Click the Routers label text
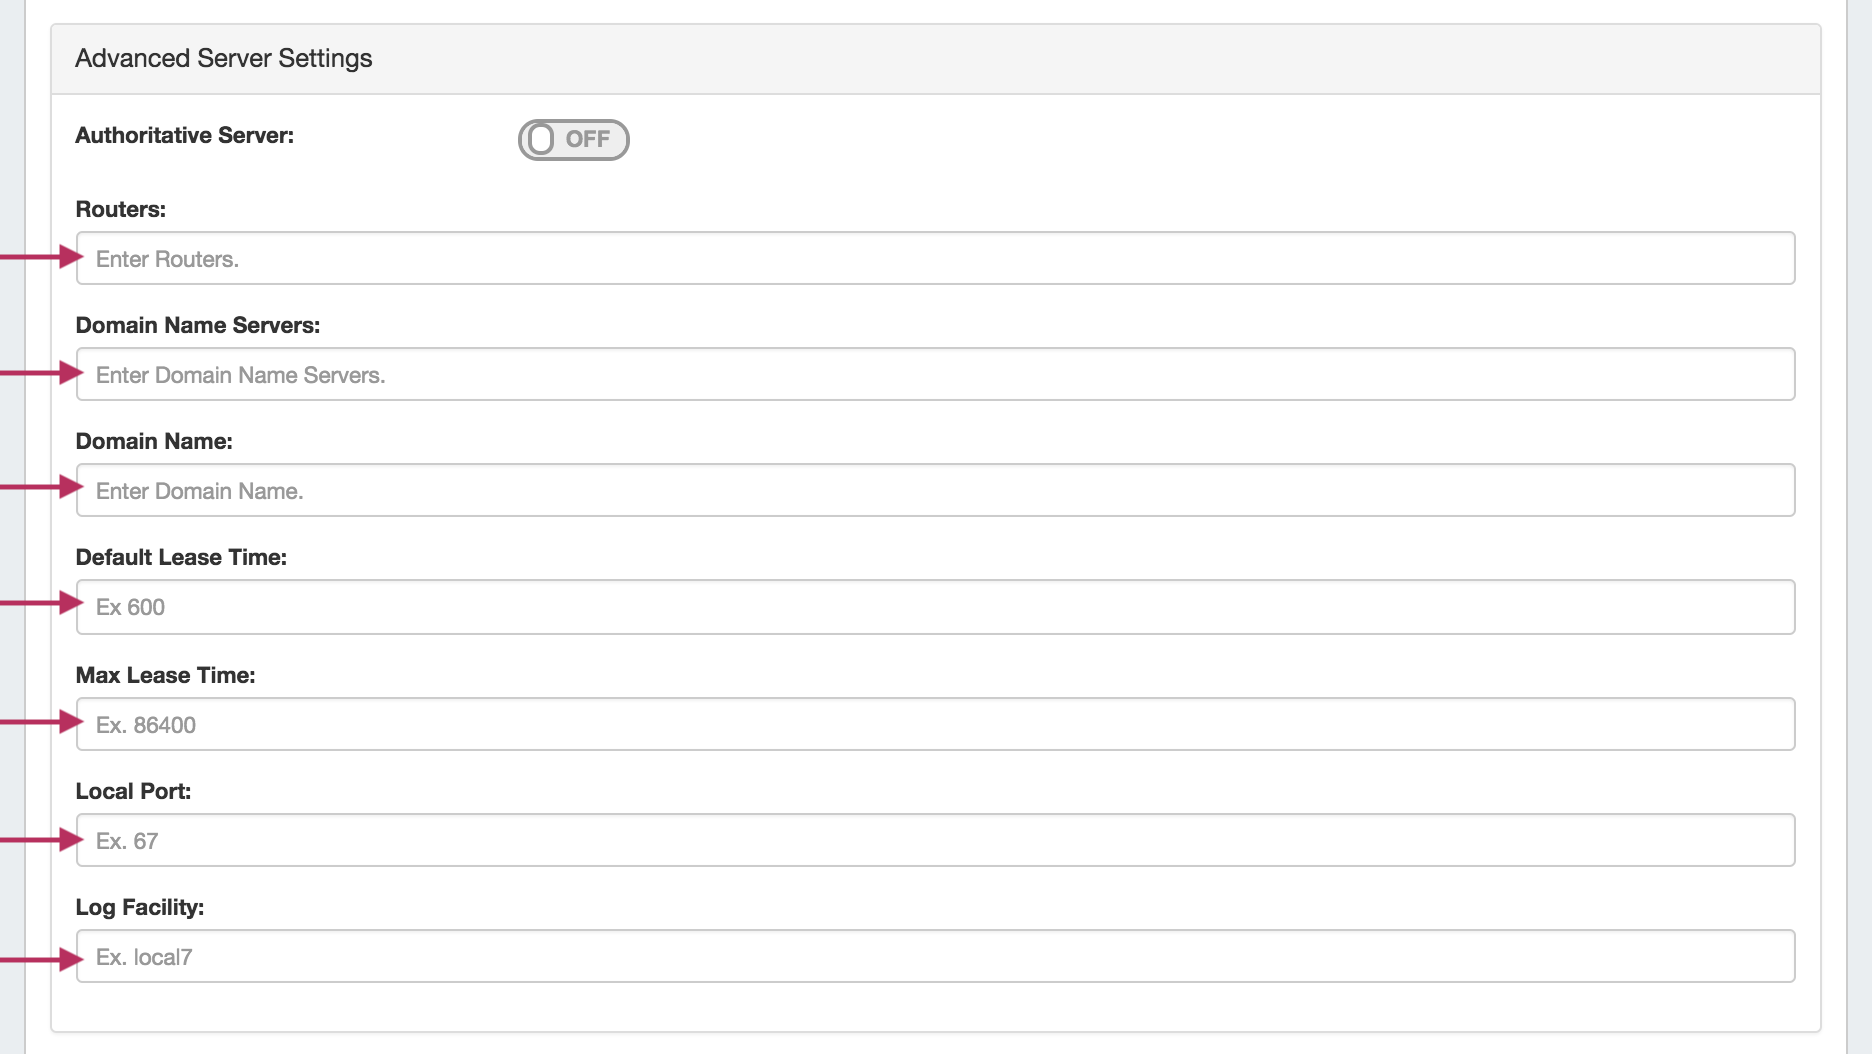Image resolution: width=1872 pixels, height=1054 pixels. click(121, 210)
